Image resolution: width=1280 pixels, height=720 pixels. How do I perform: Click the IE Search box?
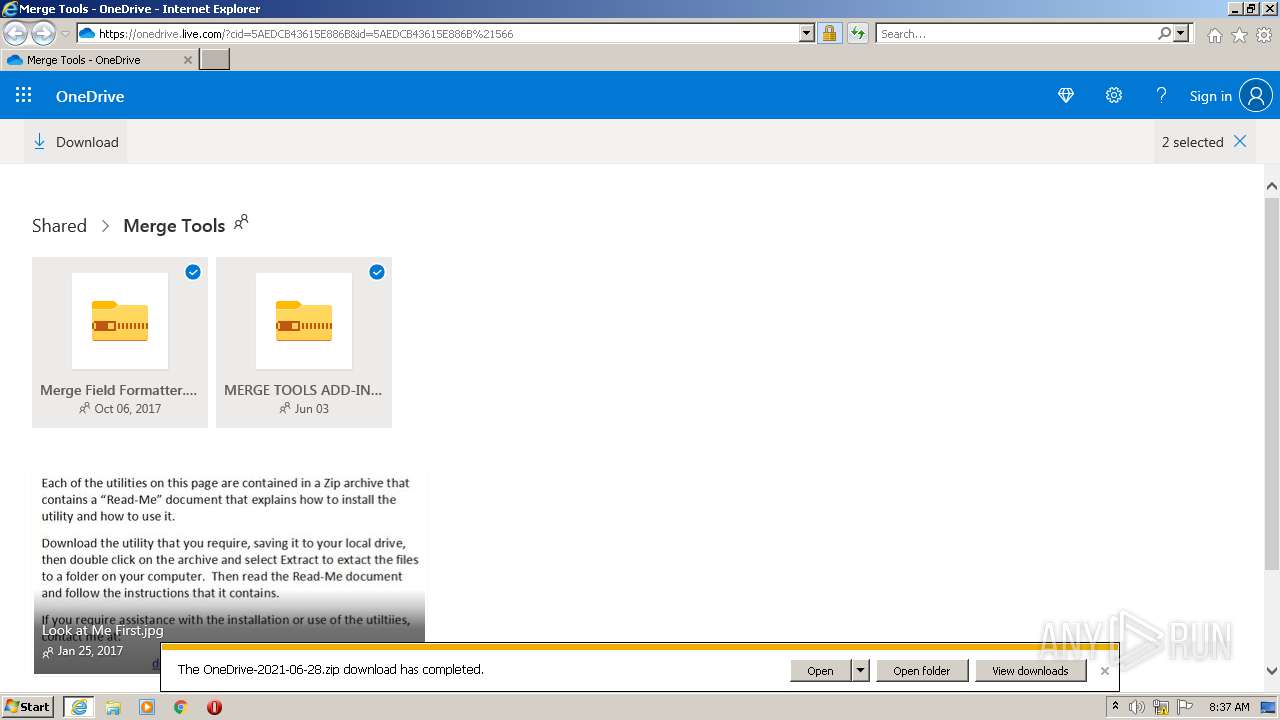(x=1016, y=33)
